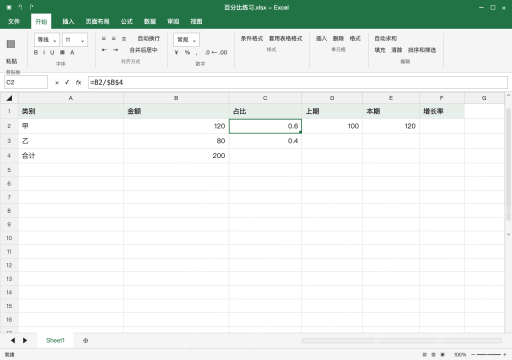Click Merge and Center (合并后居中)
Viewport: 512px width, 360px height.
(143, 50)
